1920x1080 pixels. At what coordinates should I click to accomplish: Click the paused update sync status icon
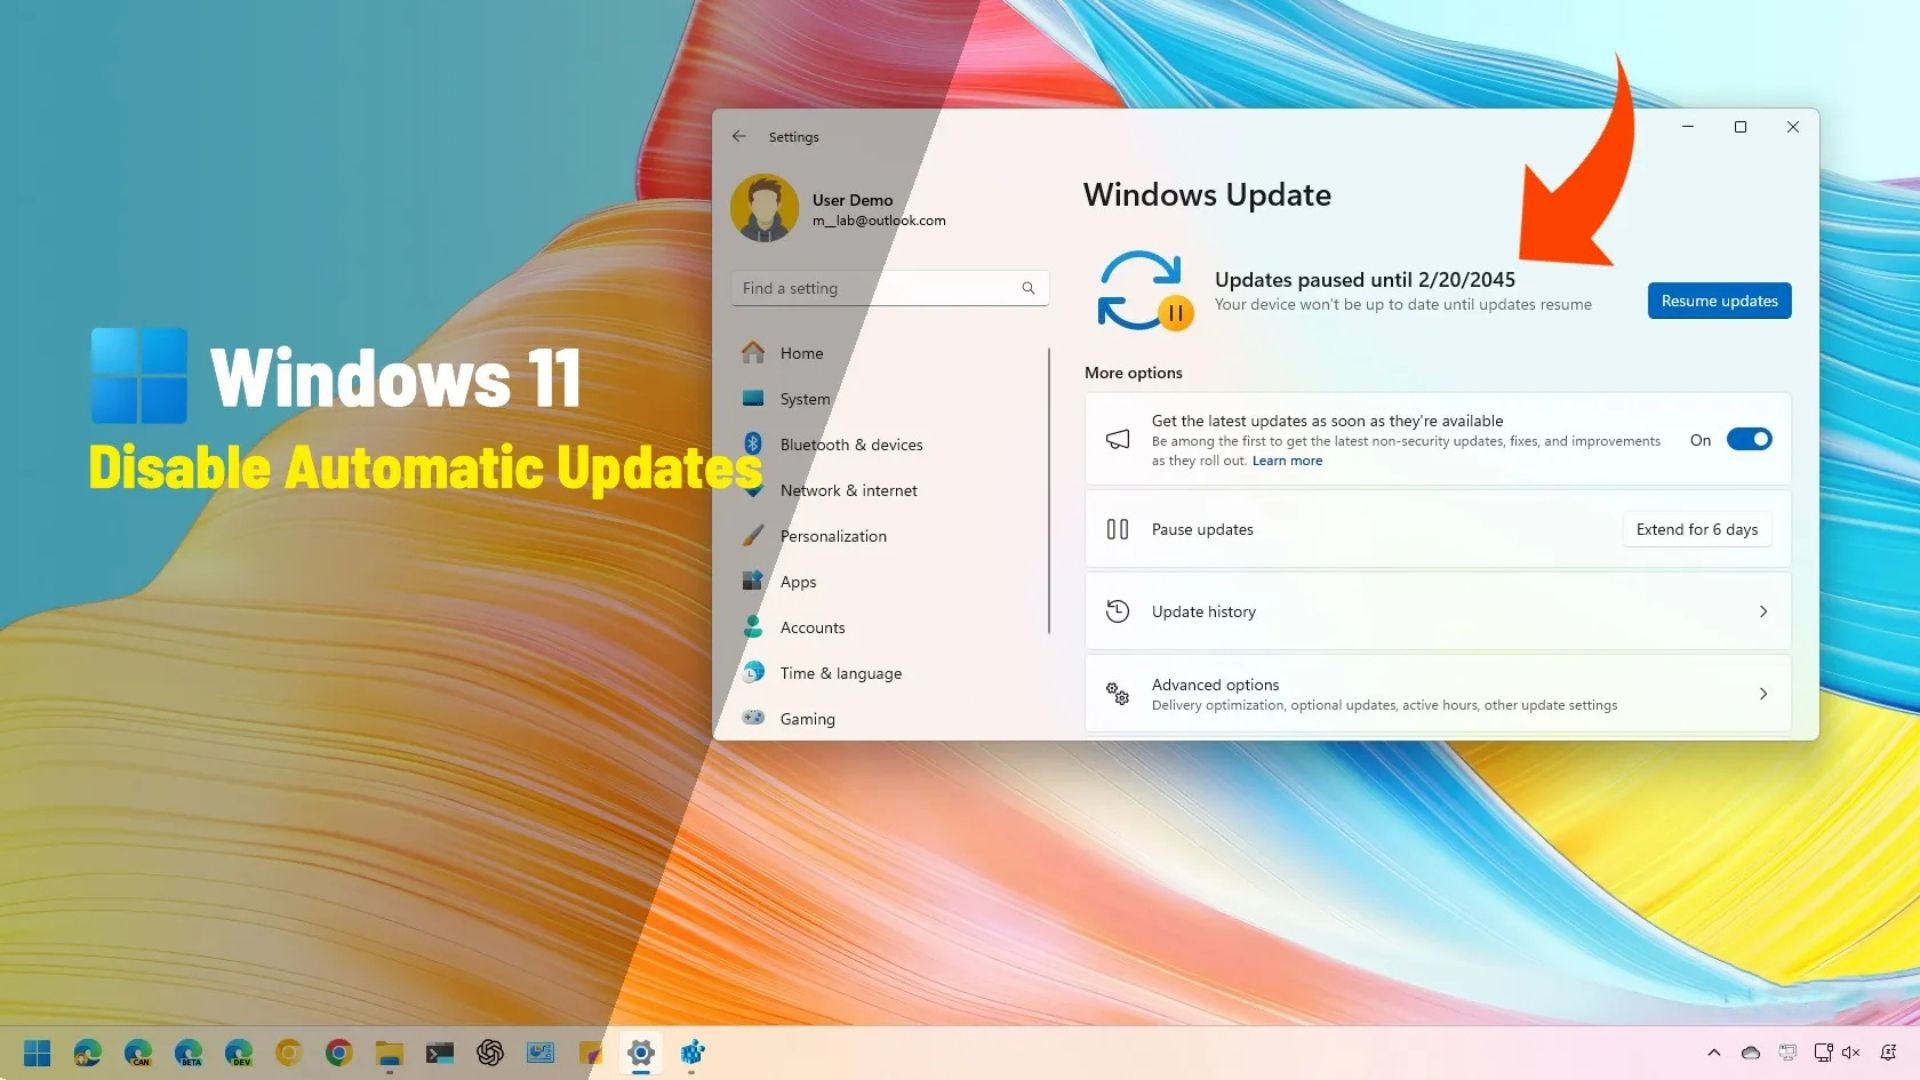click(1144, 290)
